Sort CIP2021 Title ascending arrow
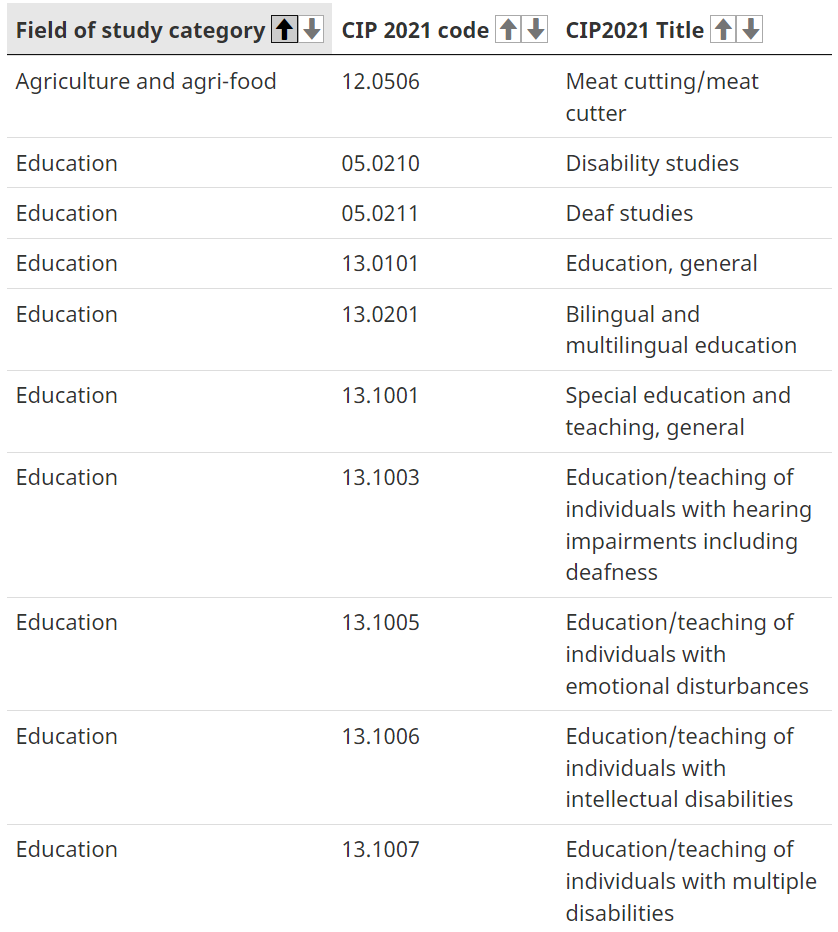Image resolution: width=838 pixels, height=932 pixels. (723, 29)
